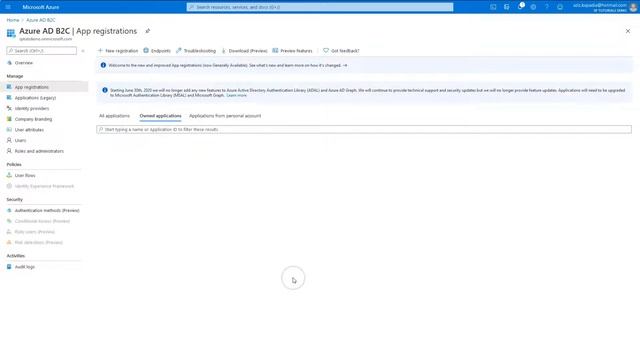The image size is (640, 360).
Task: Click the info icon in ADAL notice
Action: 105,90
